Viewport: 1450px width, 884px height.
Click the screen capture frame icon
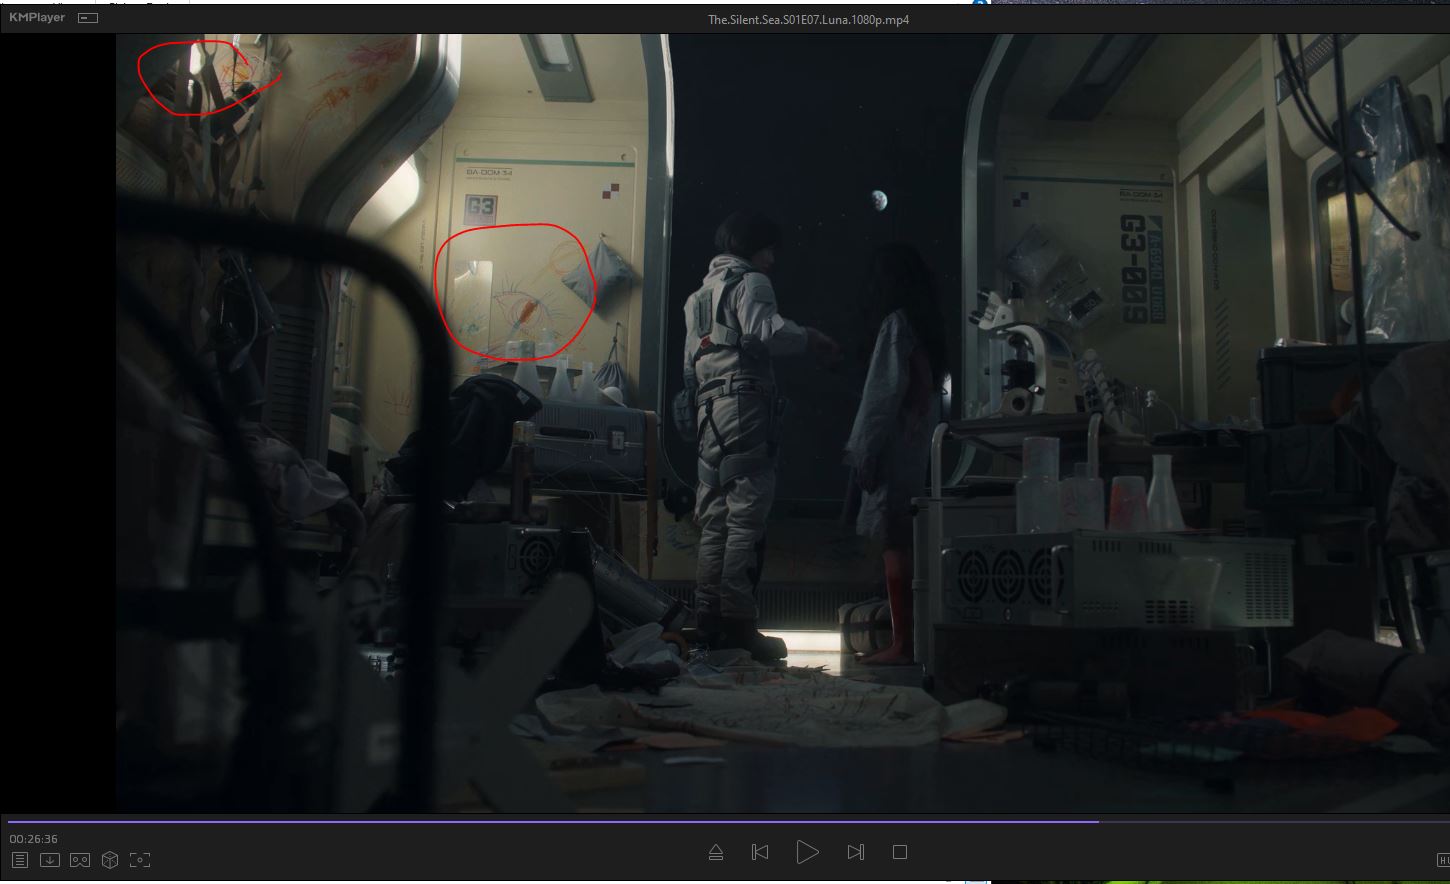140,860
